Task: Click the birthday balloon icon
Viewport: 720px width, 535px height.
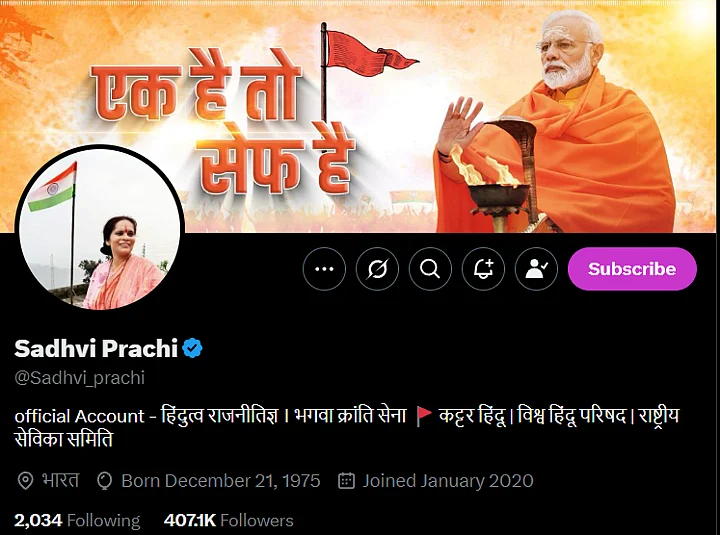Action: coord(105,481)
